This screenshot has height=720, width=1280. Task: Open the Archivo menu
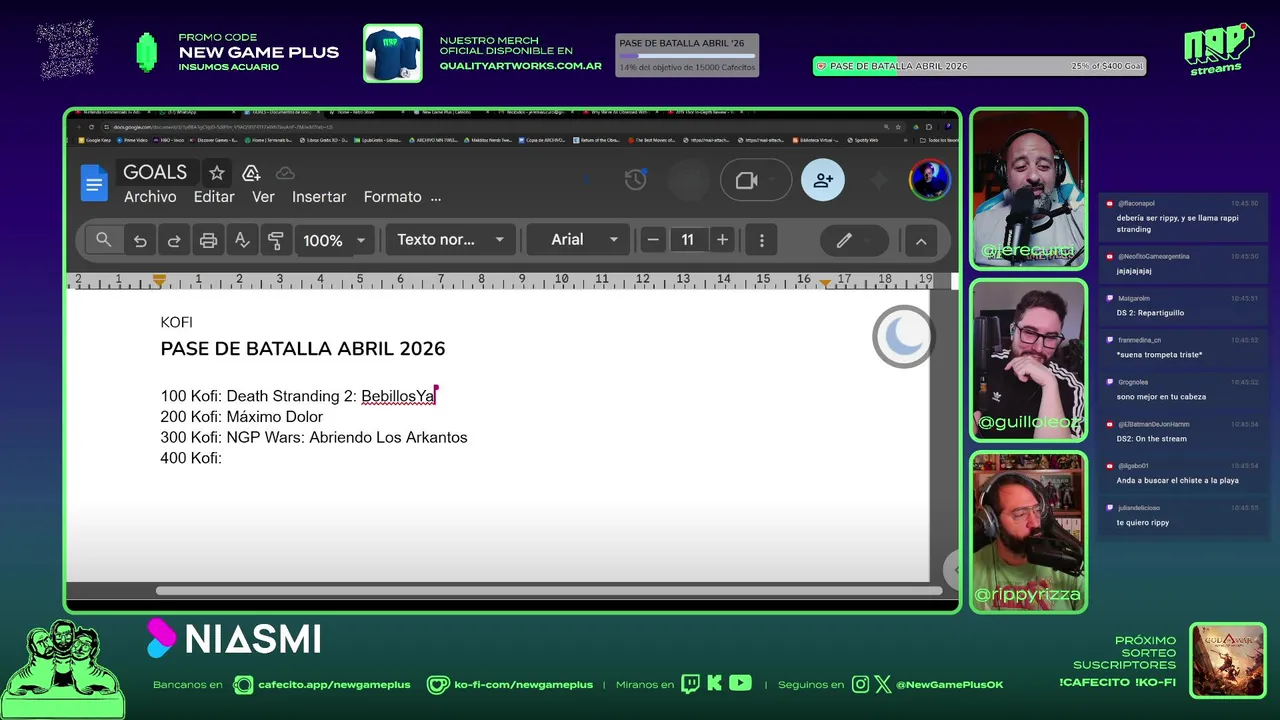click(150, 197)
